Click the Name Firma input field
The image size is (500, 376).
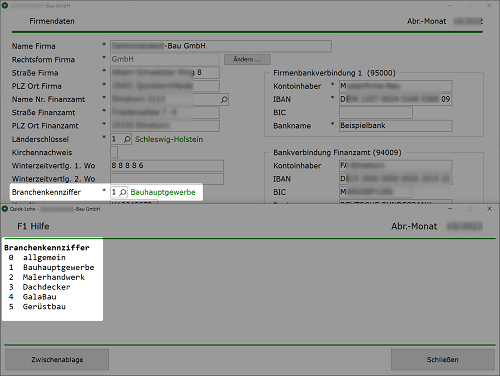[x=221, y=46]
